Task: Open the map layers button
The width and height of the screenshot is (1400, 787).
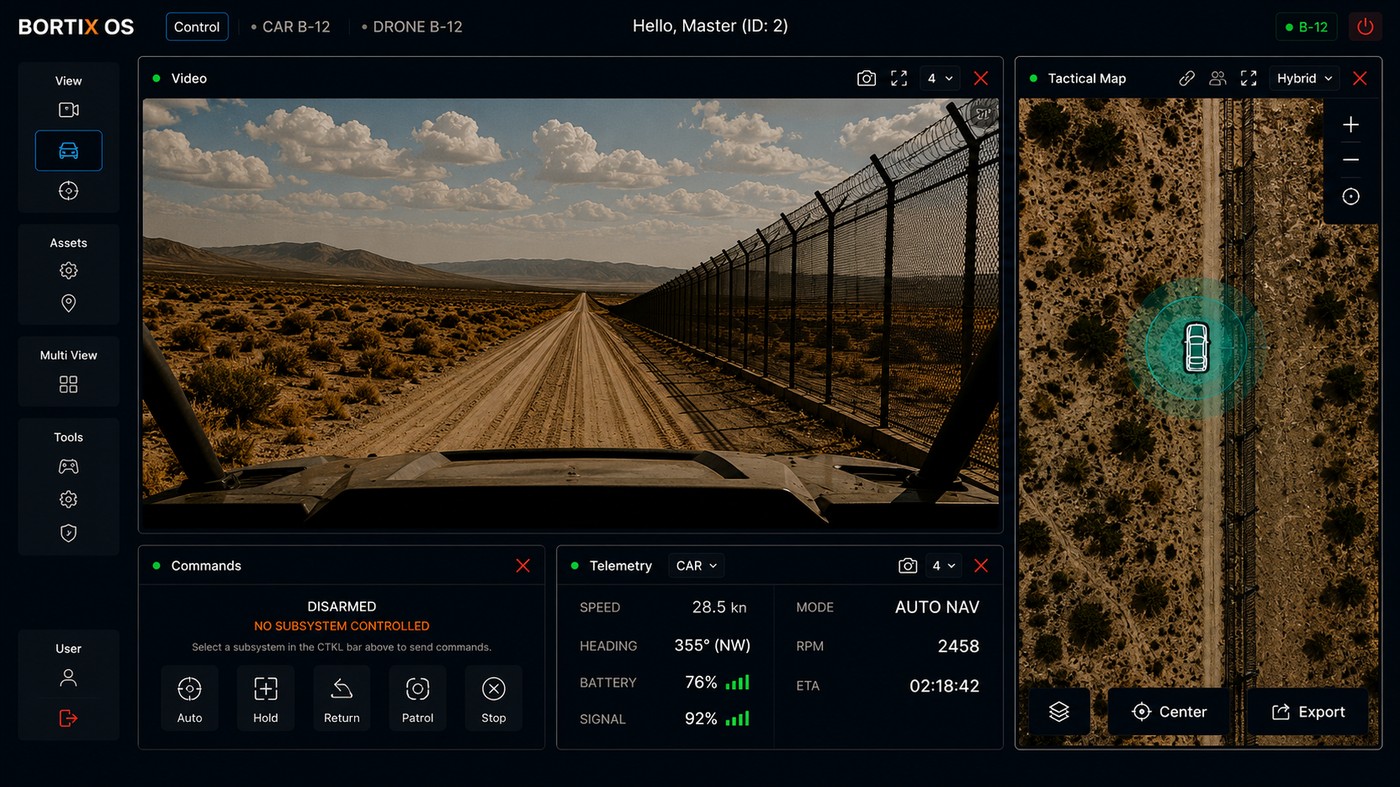Action: (x=1059, y=712)
